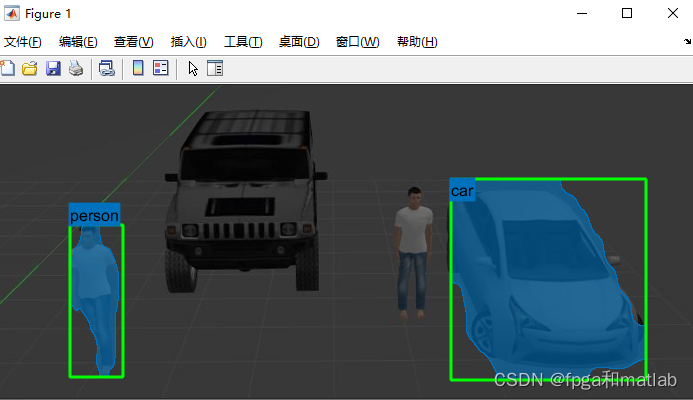
Task: Open a file with the folder icon
Action: [30, 69]
